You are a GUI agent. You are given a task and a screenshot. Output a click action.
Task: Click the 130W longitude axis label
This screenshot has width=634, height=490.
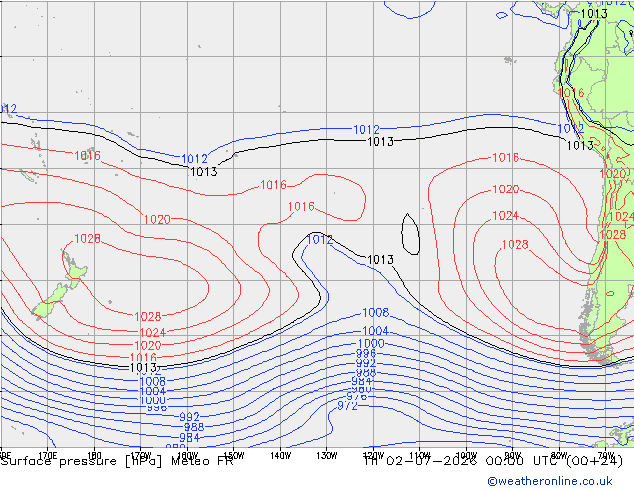click(x=327, y=456)
